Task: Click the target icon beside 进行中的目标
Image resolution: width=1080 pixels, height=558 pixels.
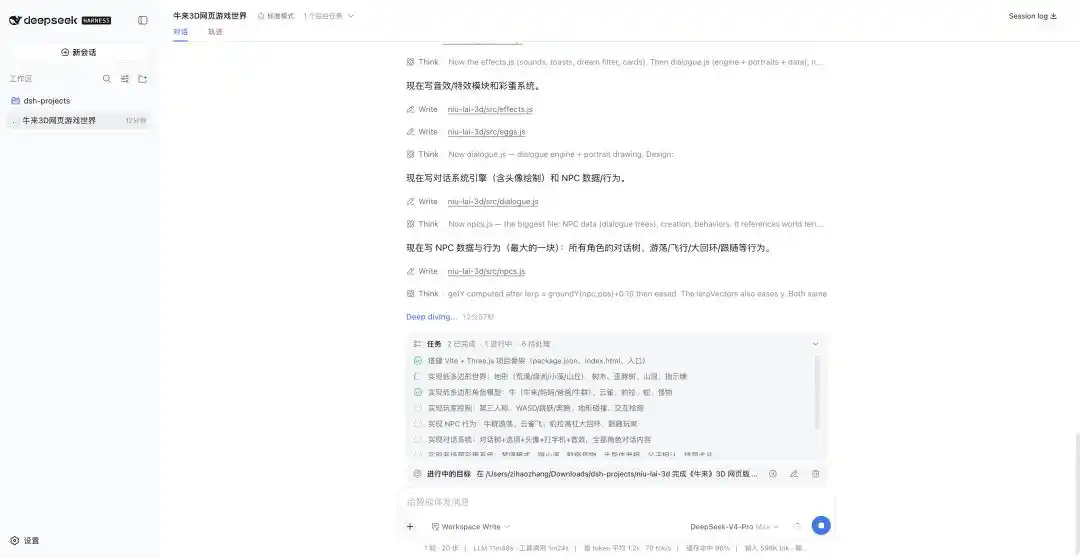Action: (417, 474)
